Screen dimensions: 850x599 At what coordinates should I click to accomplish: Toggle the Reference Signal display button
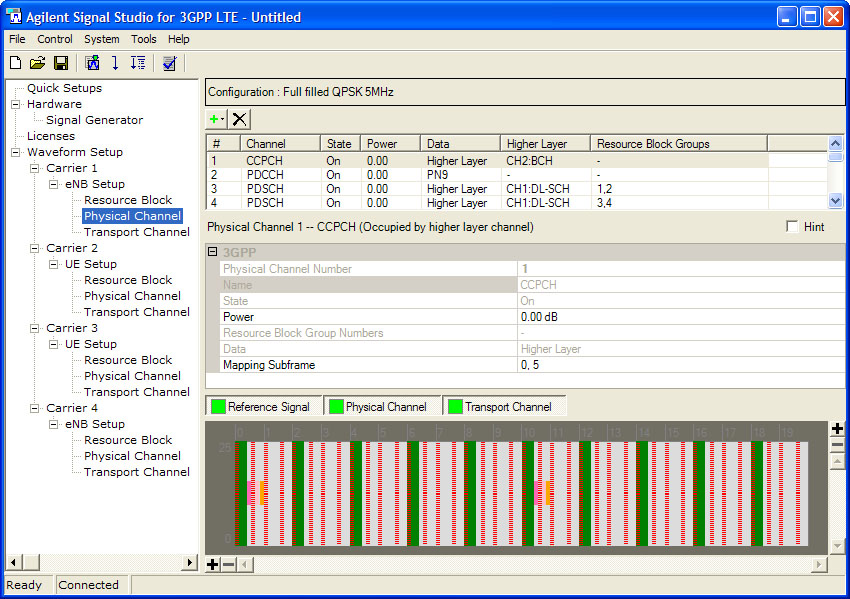(x=263, y=406)
